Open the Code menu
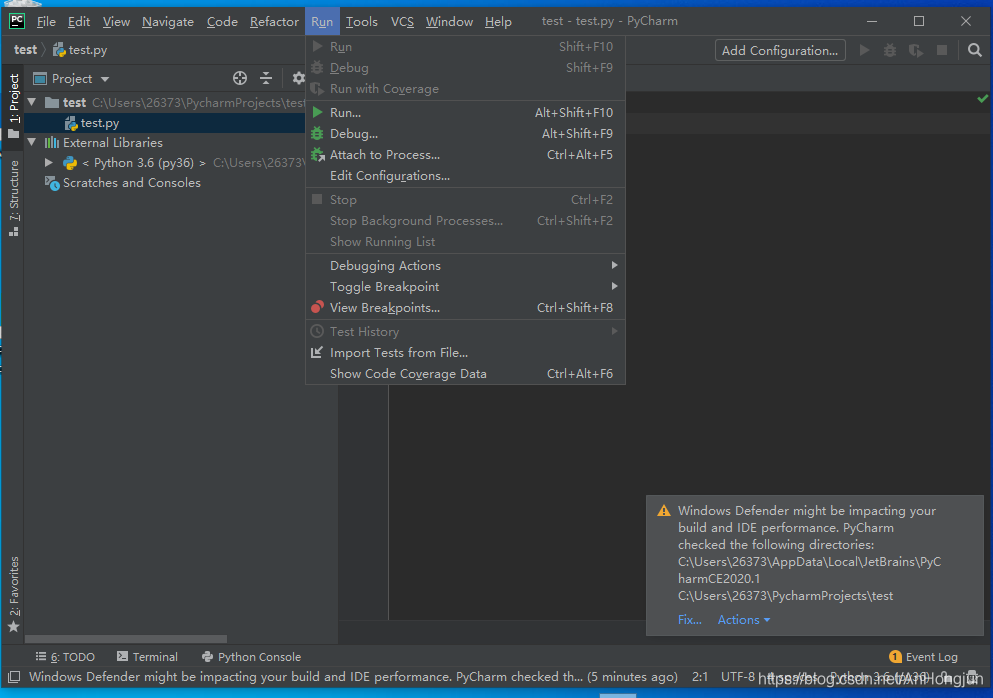The height and width of the screenshot is (698, 993). (x=222, y=22)
